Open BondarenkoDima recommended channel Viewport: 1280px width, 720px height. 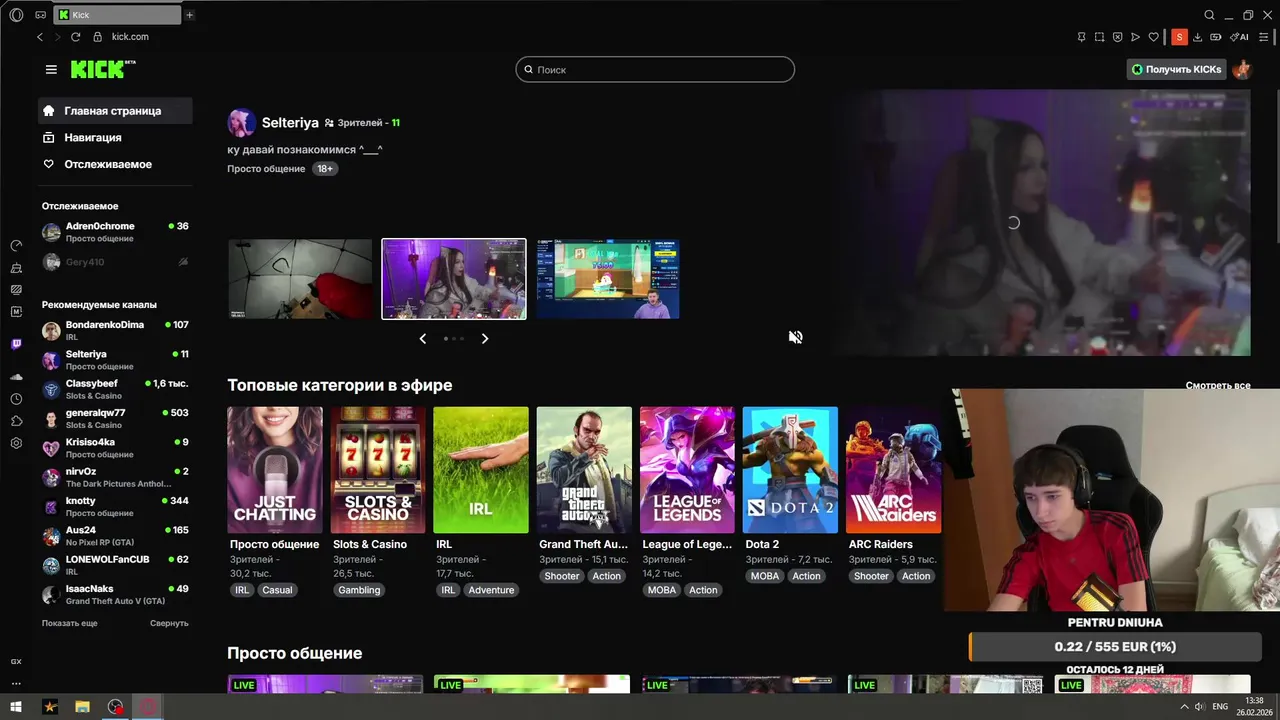point(115,331)
